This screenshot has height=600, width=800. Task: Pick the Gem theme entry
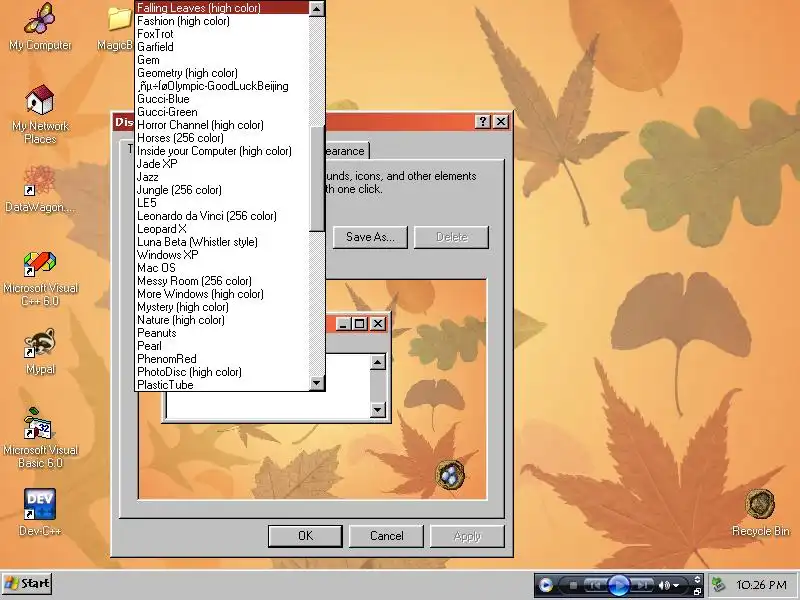[x=222, y=60]
